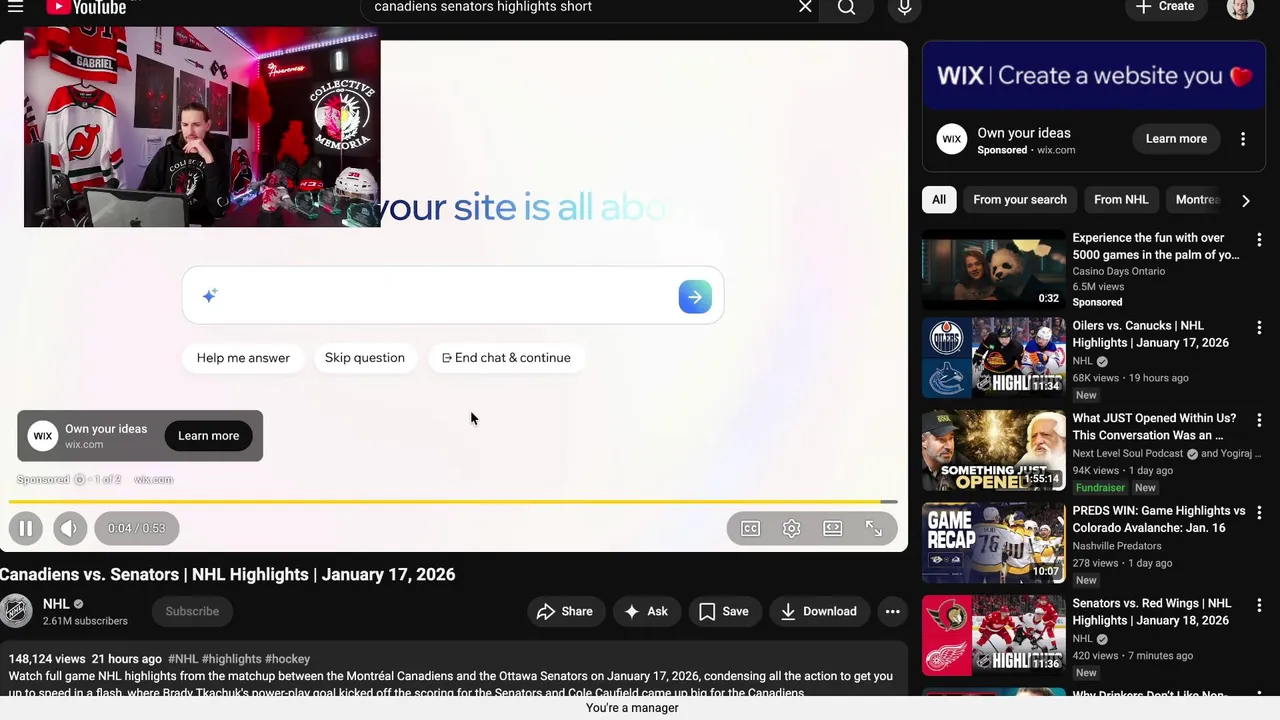Click Learn more in the sidebar Wix ad
The image size is (1280, 720).
1176,139
